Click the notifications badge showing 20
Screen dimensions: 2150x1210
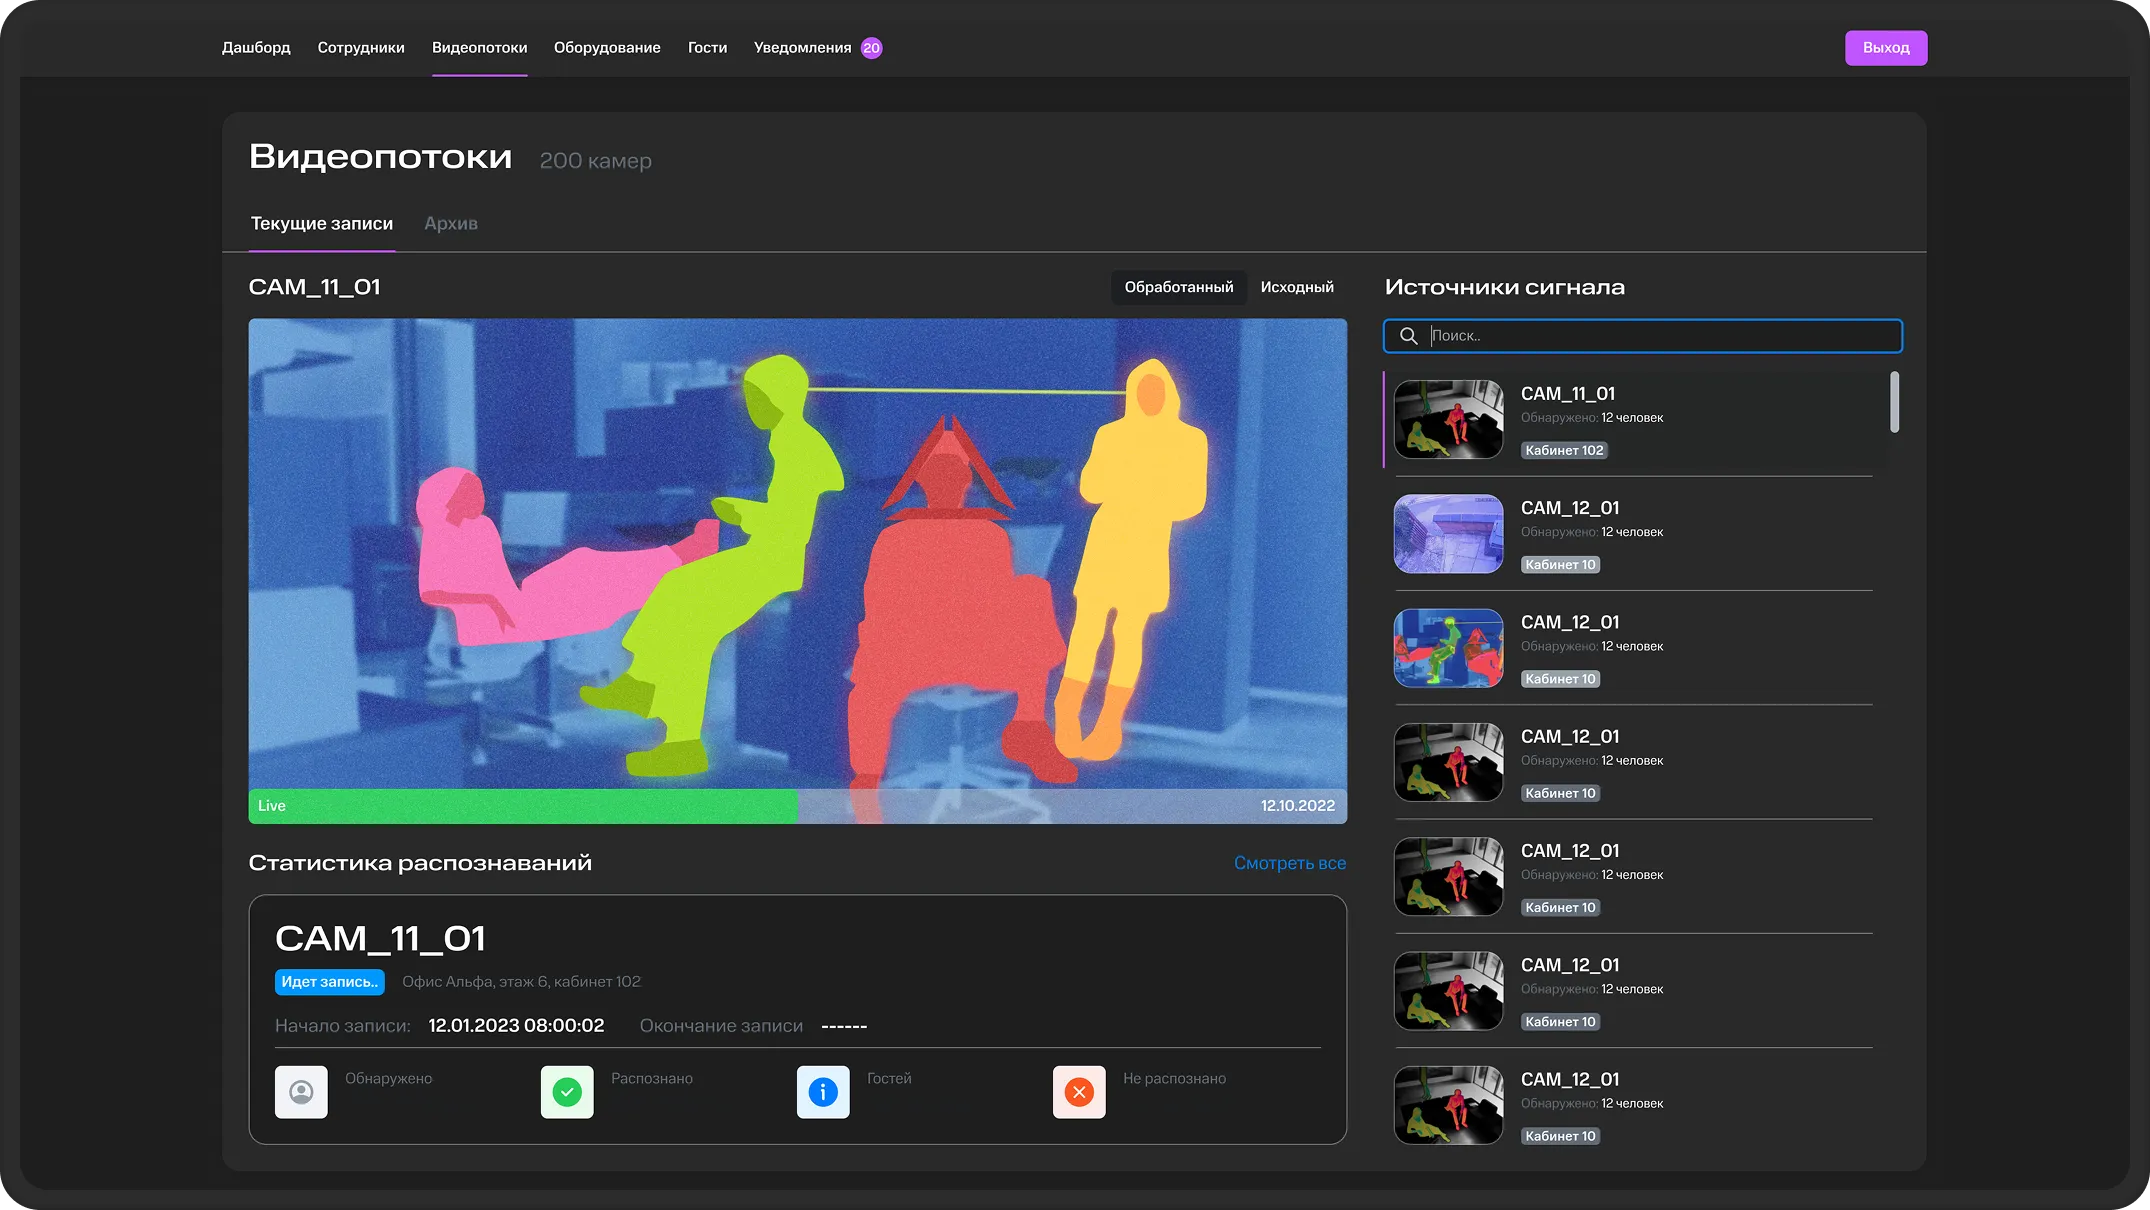(x=871, y=48)
